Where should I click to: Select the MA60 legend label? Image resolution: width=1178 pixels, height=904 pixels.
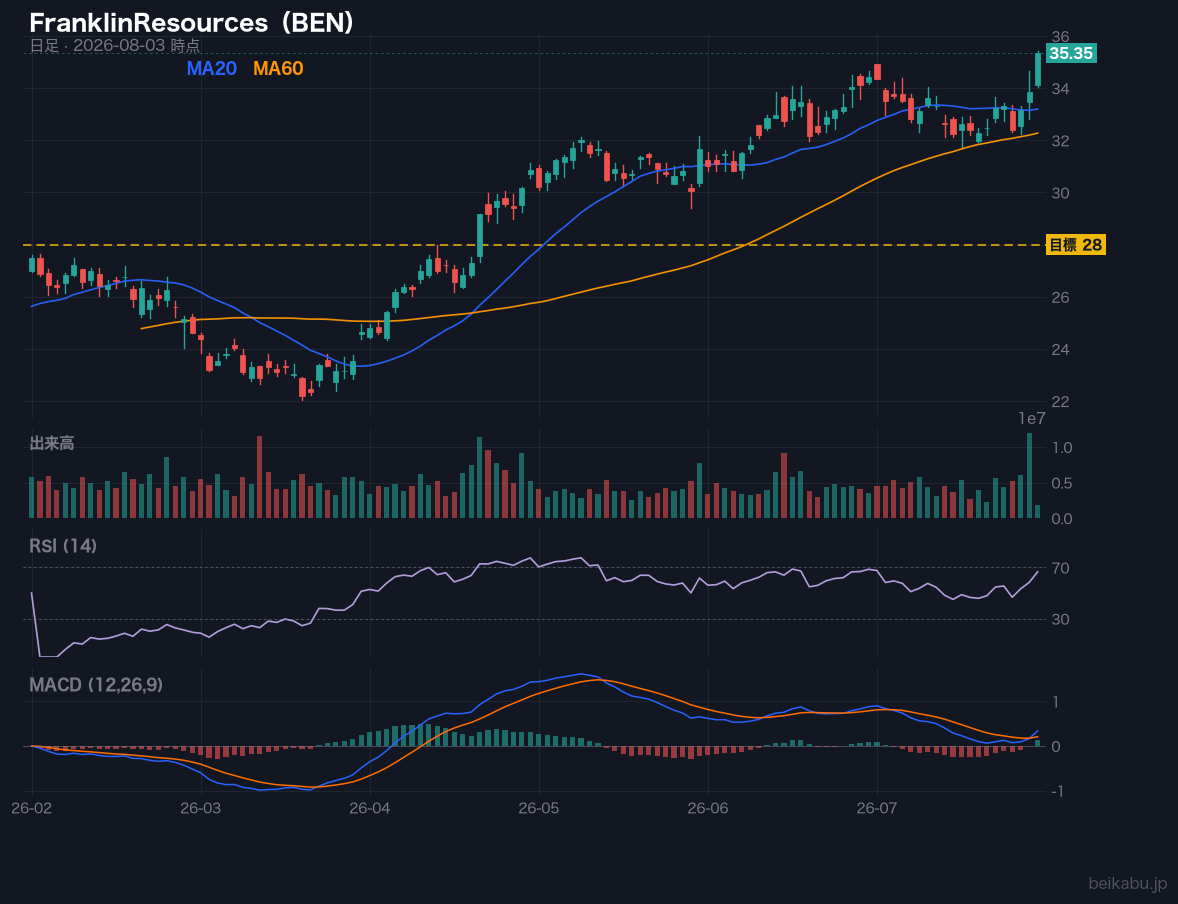click(278, 68)
